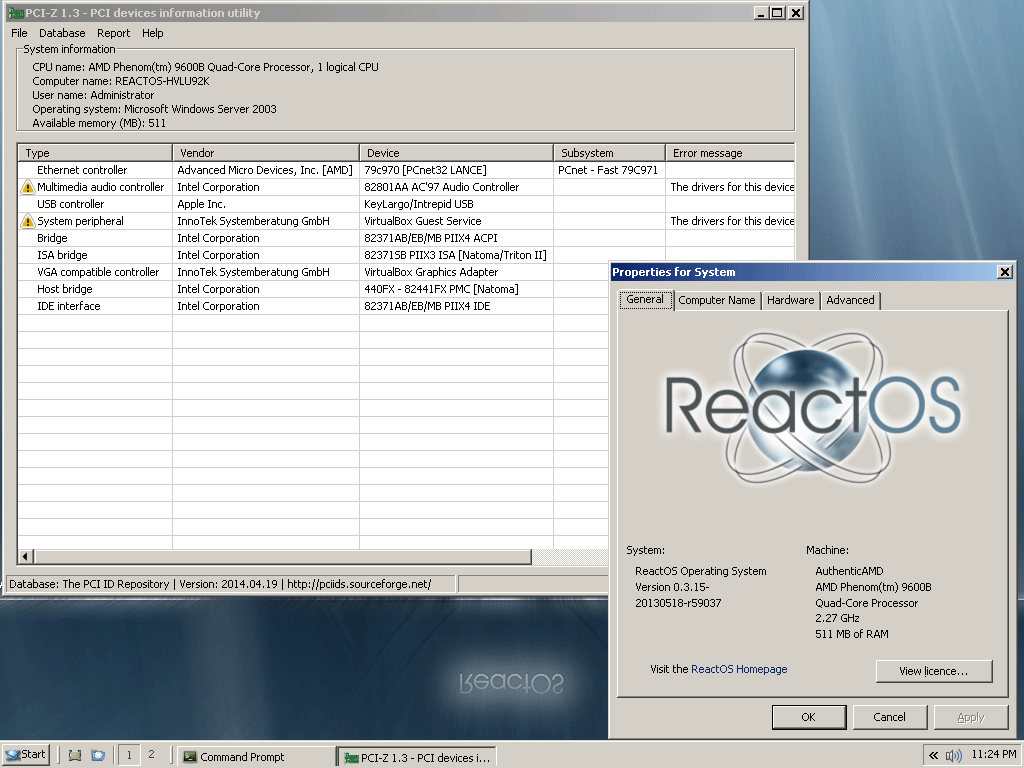
Task: Sort by the Error message column header
Action: [730, 153]
